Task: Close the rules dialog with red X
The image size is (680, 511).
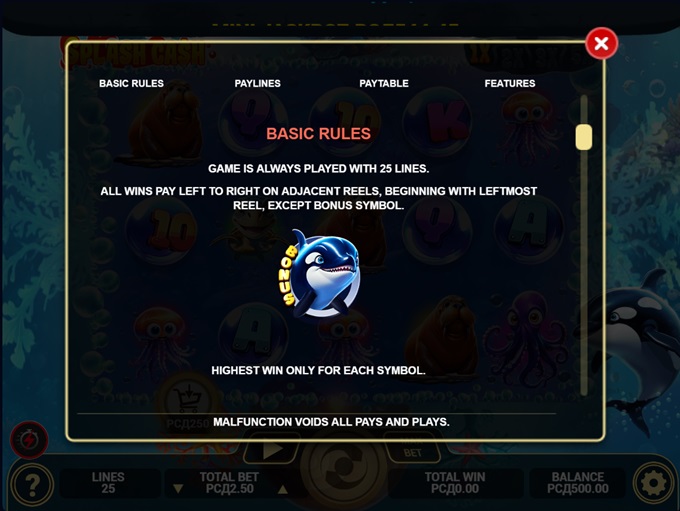Action: (x=602, y=43)
